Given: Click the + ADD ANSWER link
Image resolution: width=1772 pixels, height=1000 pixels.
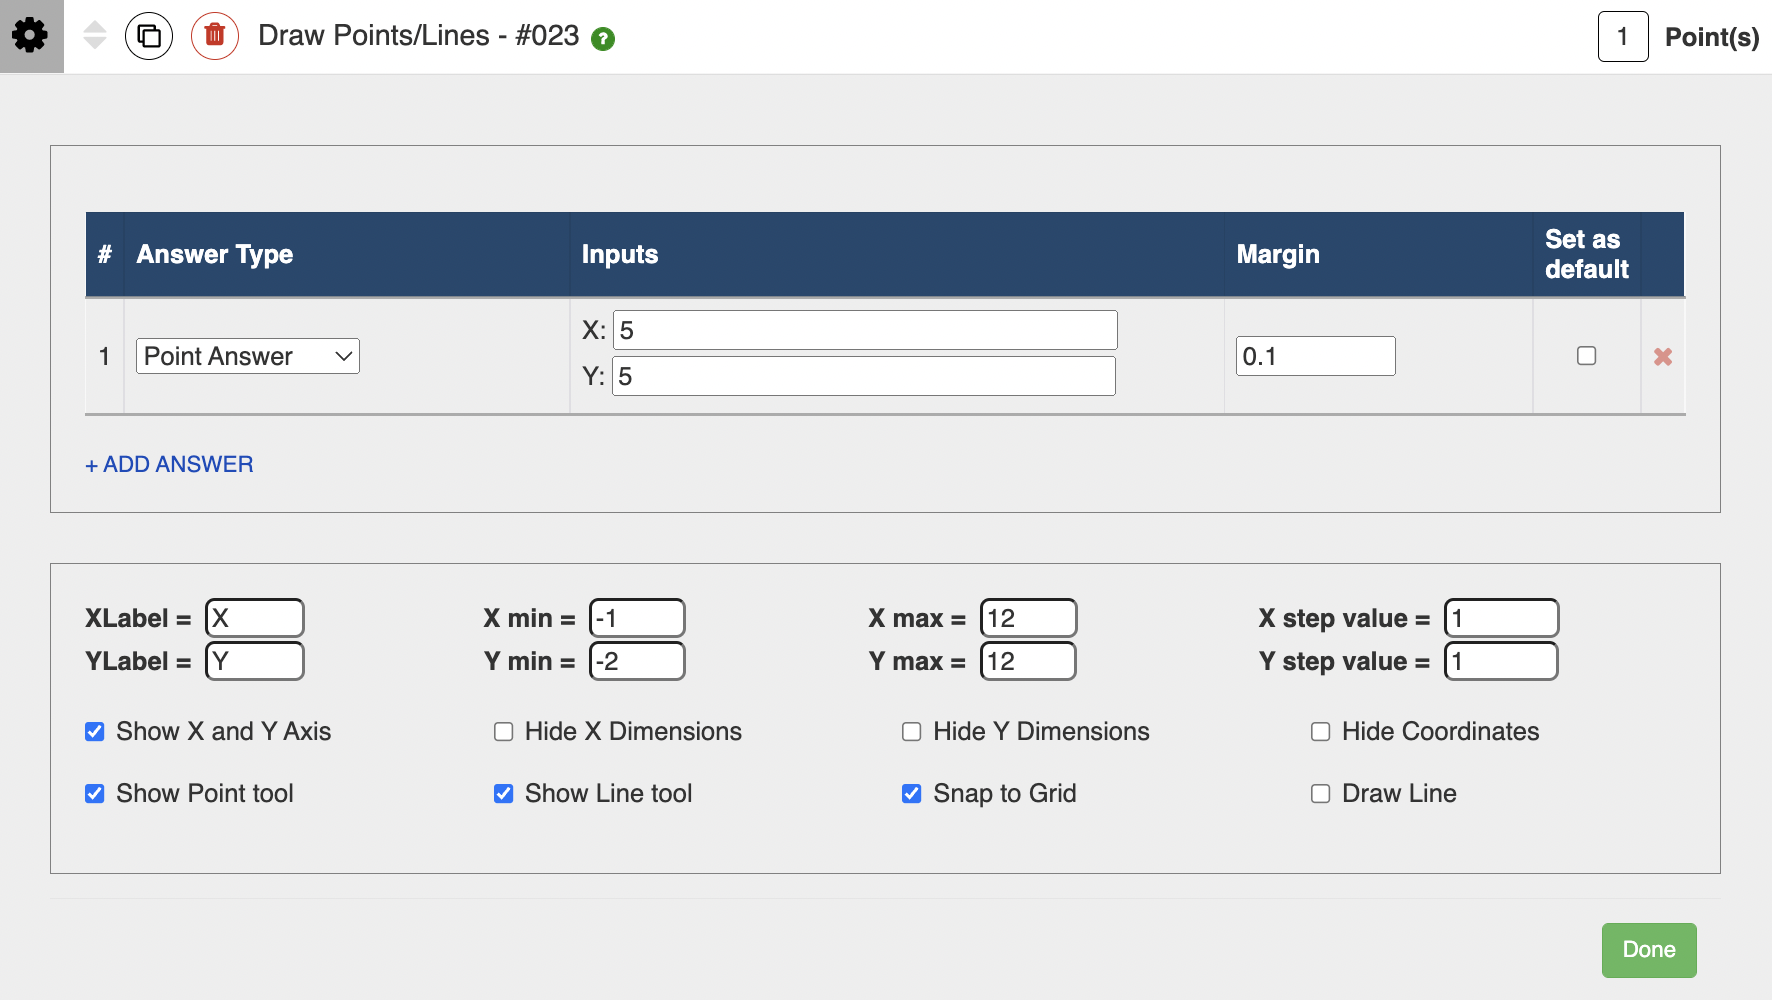Looking at the screenshot, I should pyautogui.click(x=169, y=465).
